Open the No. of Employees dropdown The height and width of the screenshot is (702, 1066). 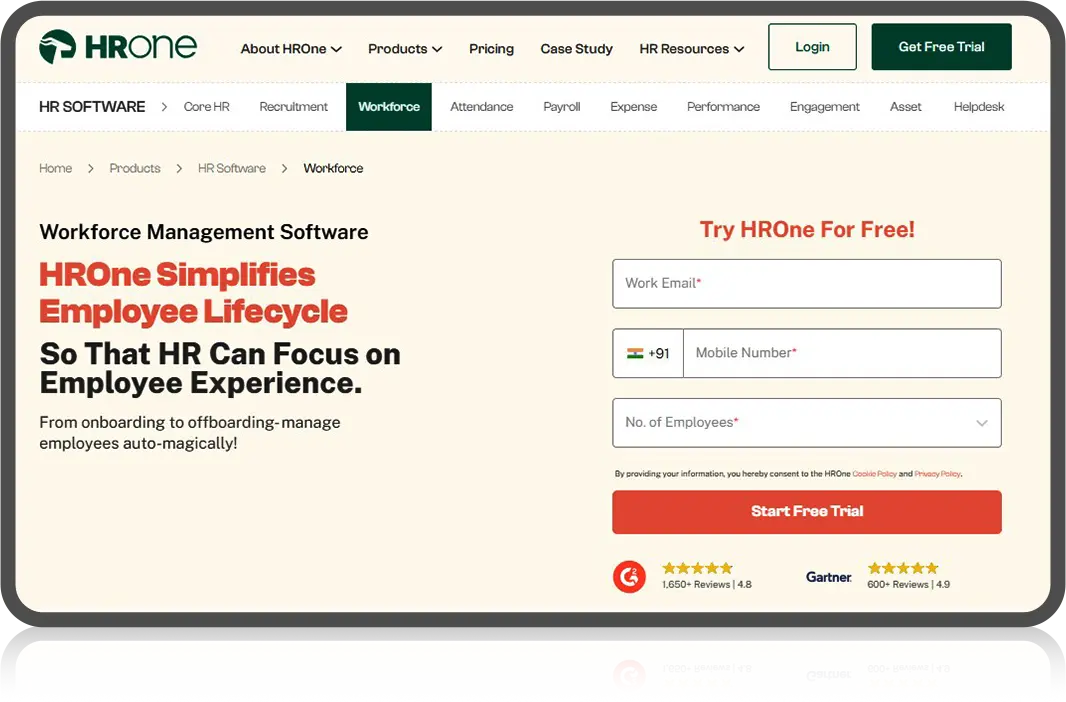806,422
